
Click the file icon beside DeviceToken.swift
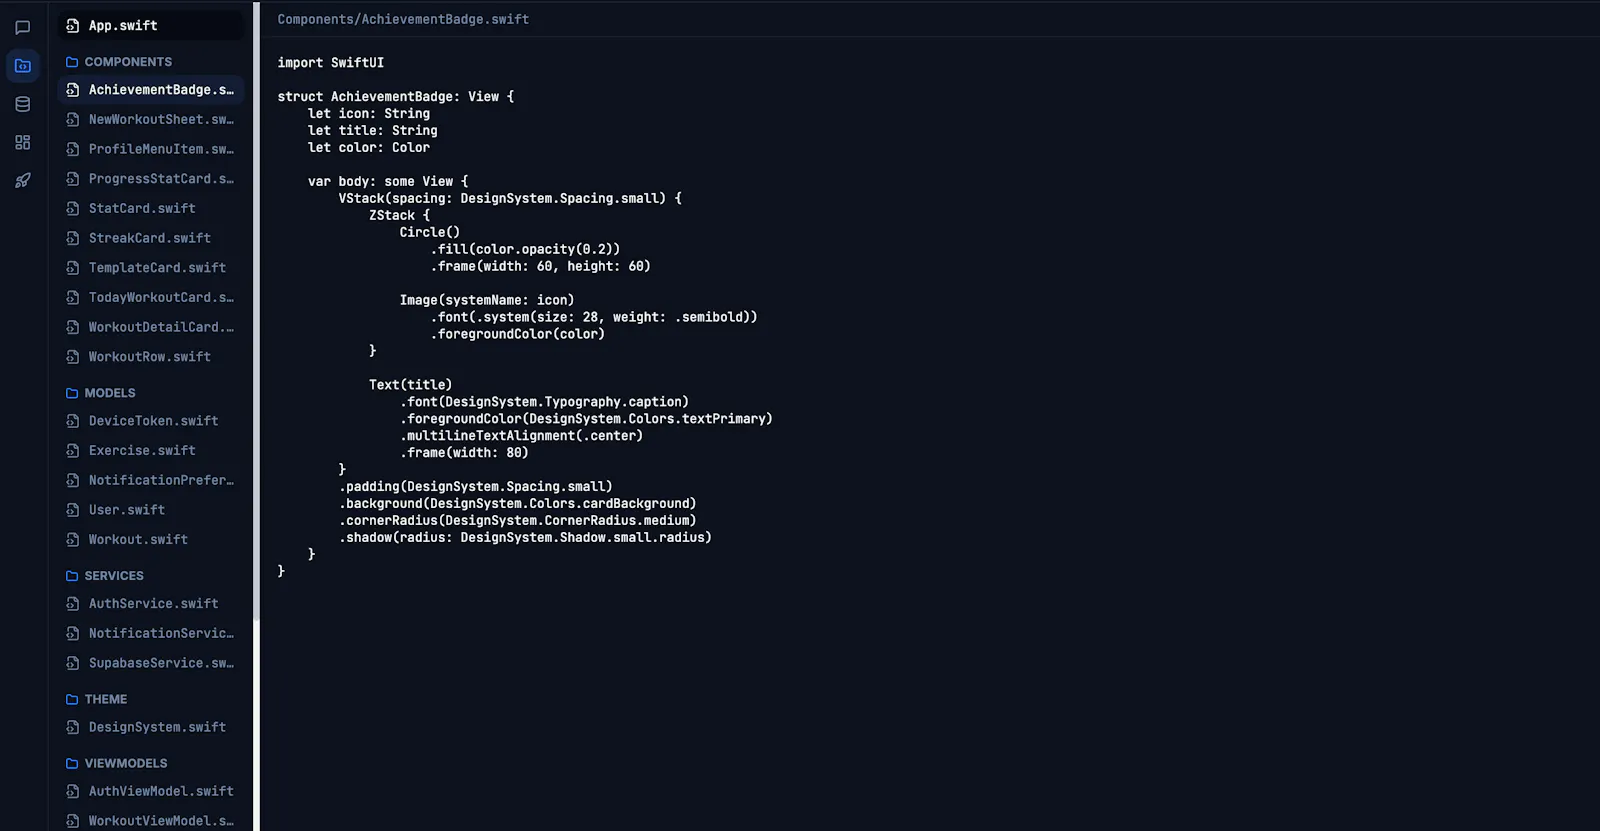pos(72,421)
